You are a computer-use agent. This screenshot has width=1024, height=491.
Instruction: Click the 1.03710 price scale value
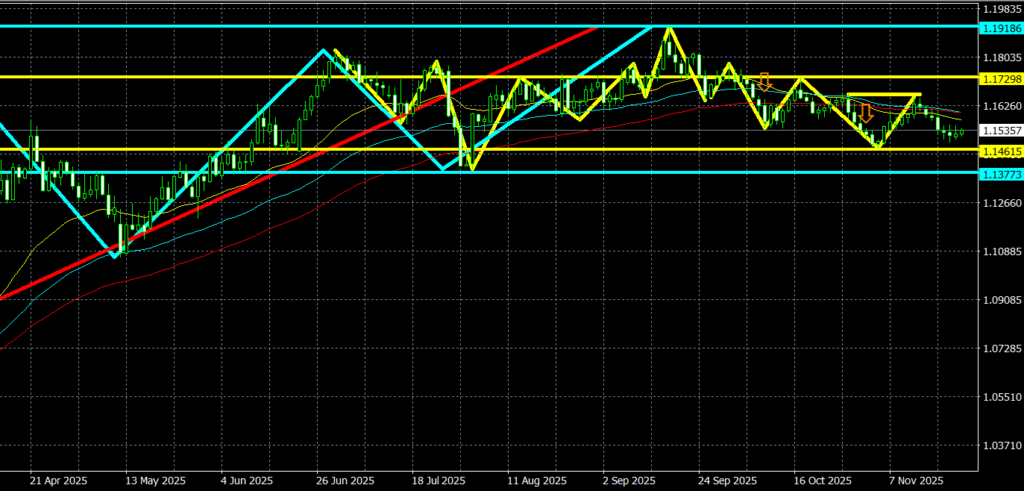(1001, 445)
